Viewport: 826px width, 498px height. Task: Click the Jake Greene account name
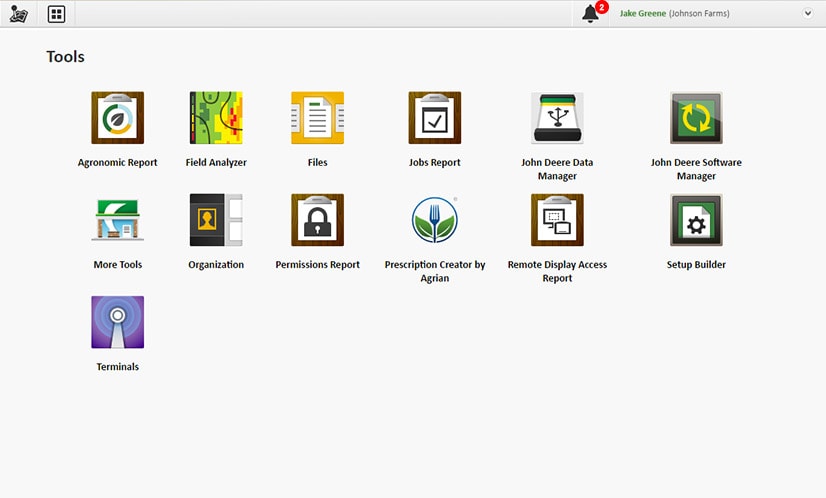click(642, 14)
